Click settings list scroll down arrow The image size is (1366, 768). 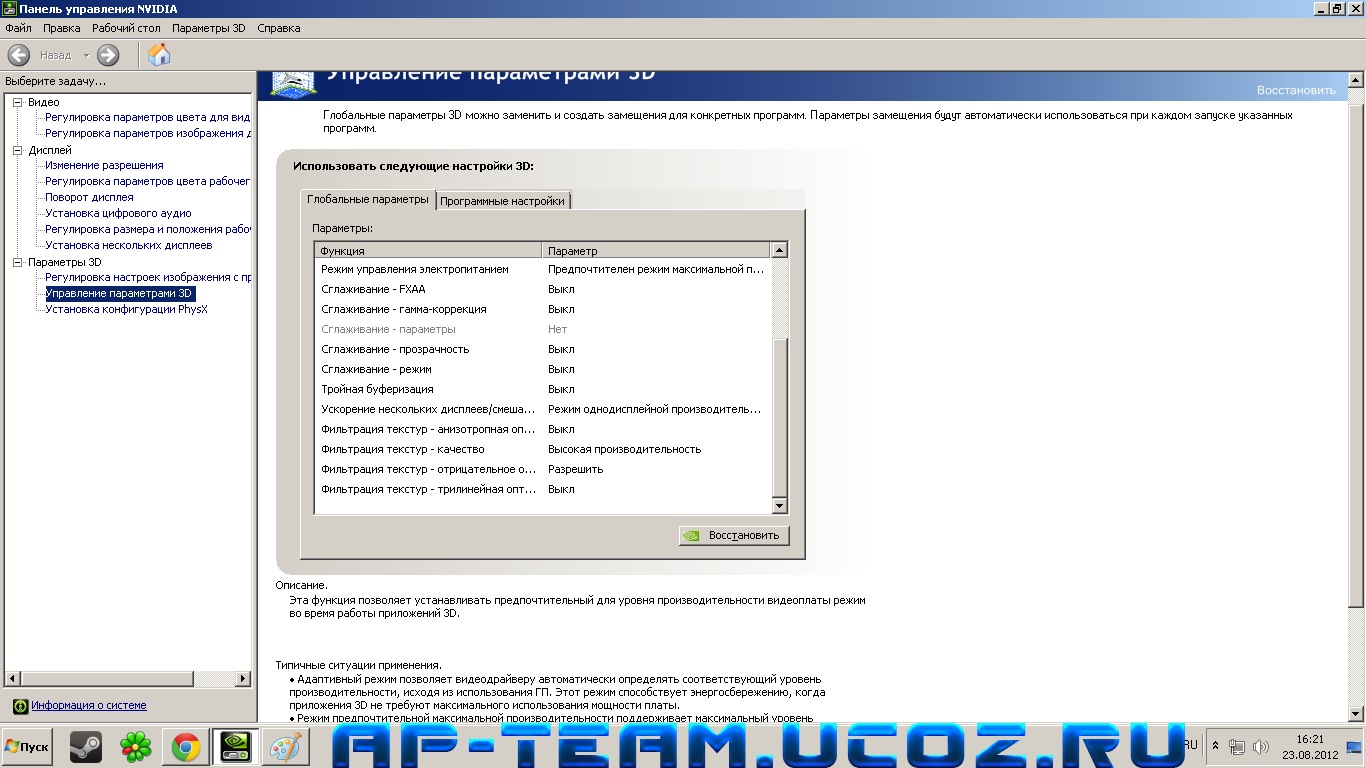pyautogui.click(x=780, y=506)
